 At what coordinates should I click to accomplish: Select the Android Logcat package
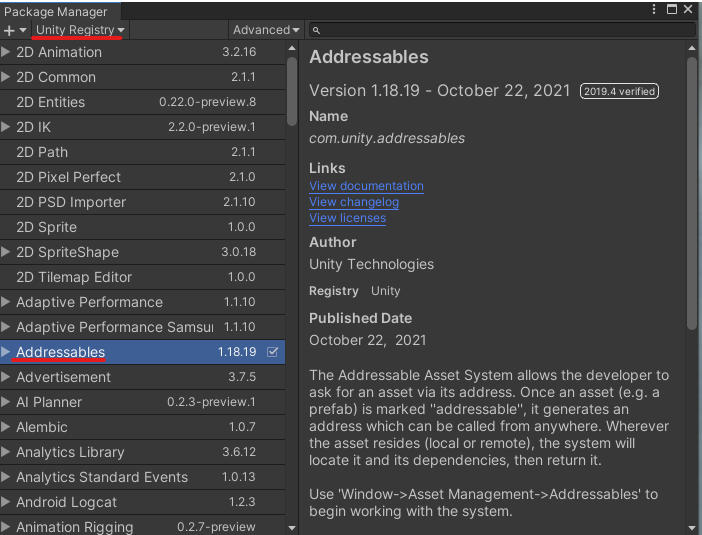(x=142, y=502)
